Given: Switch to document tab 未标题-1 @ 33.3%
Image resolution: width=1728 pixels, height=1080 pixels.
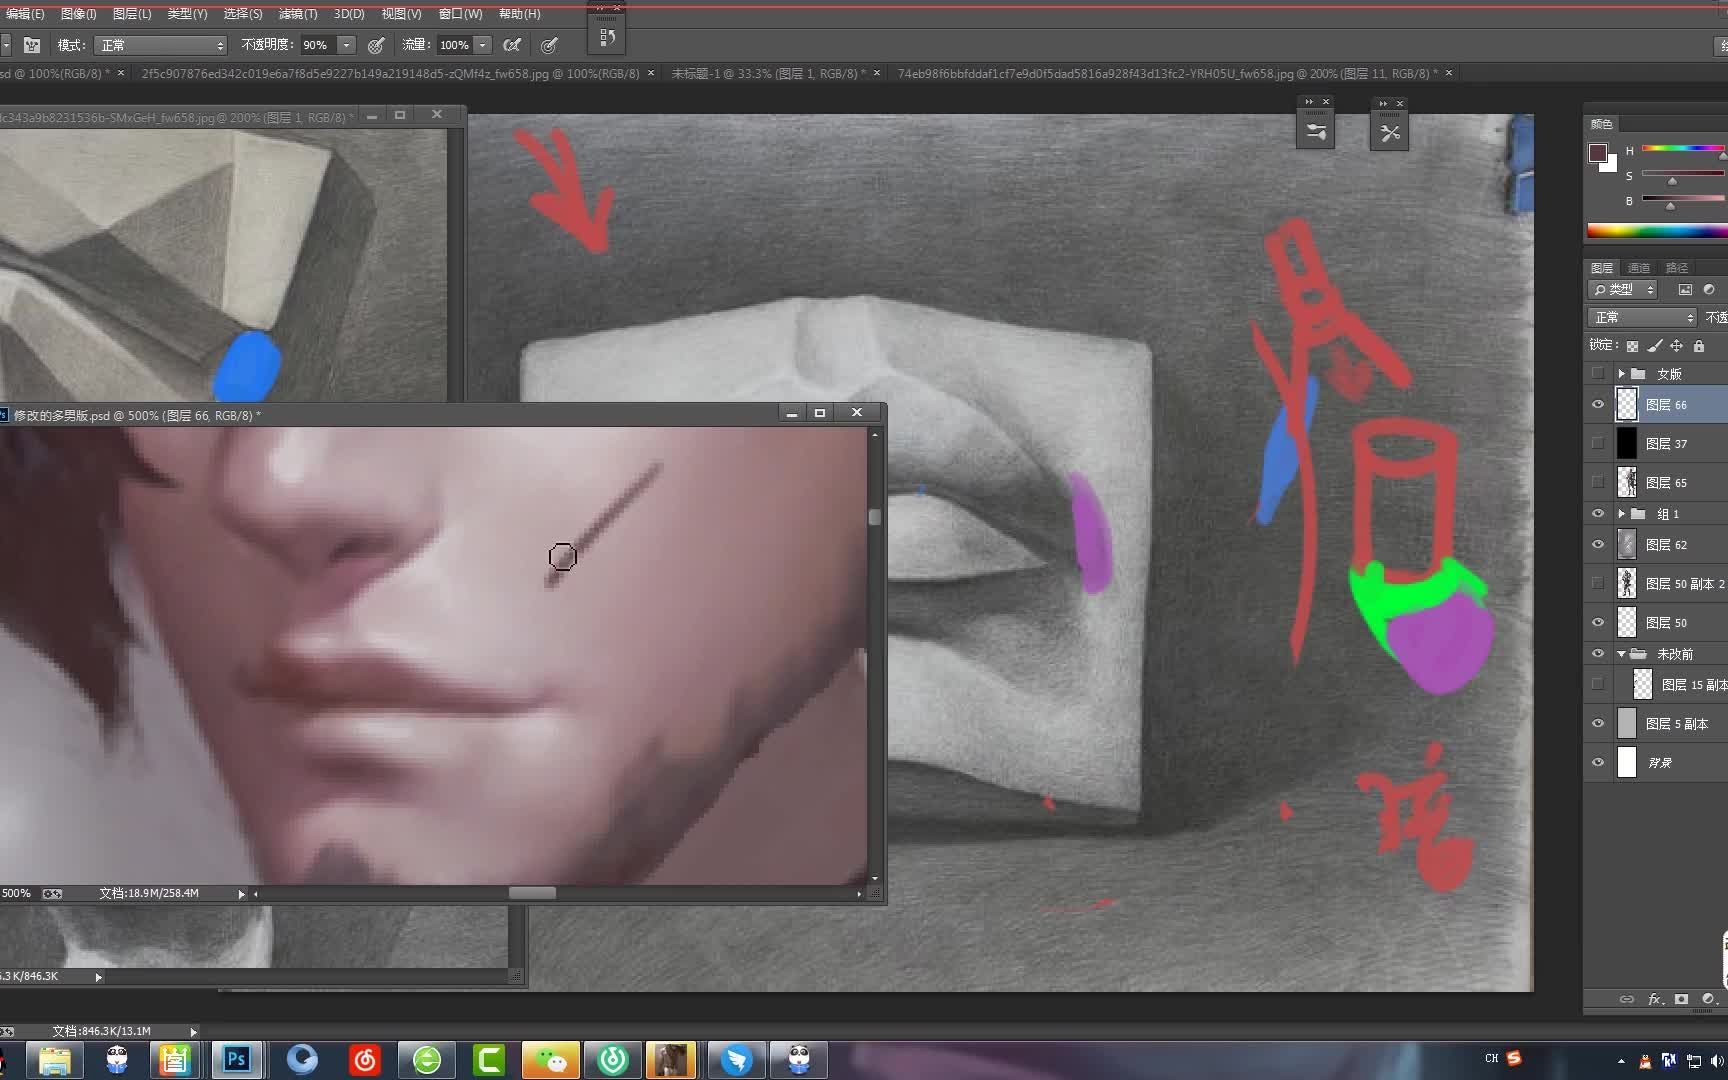Looking at the screenshot, I should point(768,73).
